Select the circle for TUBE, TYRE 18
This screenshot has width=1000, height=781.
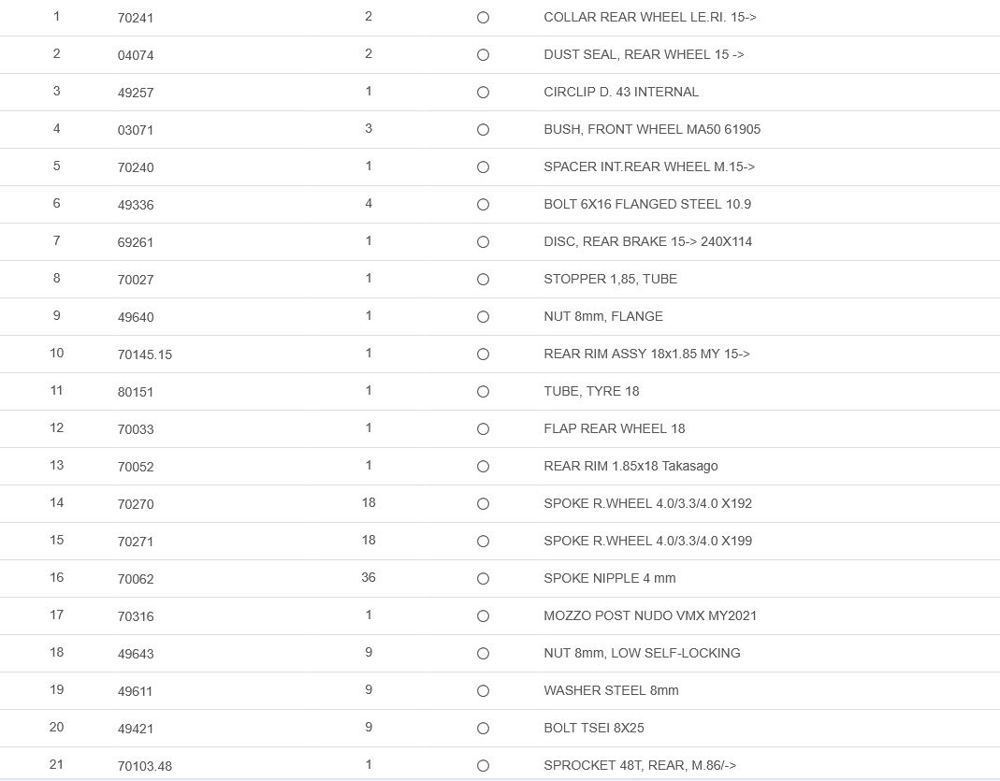click(x=483, y=392)
